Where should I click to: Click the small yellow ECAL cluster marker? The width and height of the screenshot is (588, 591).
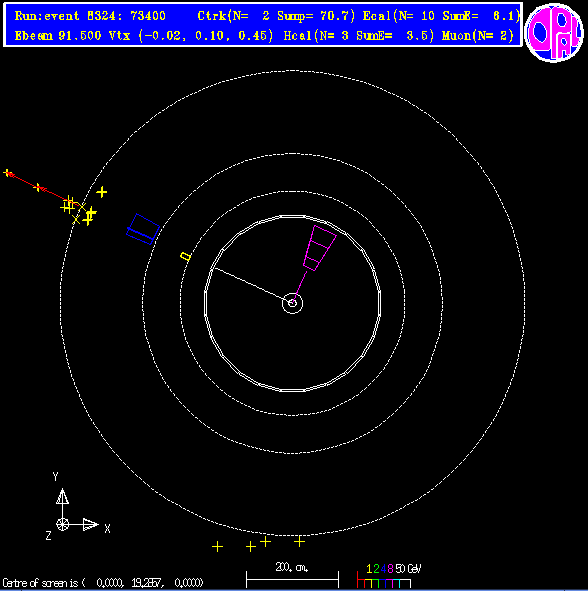coord(185,257)
